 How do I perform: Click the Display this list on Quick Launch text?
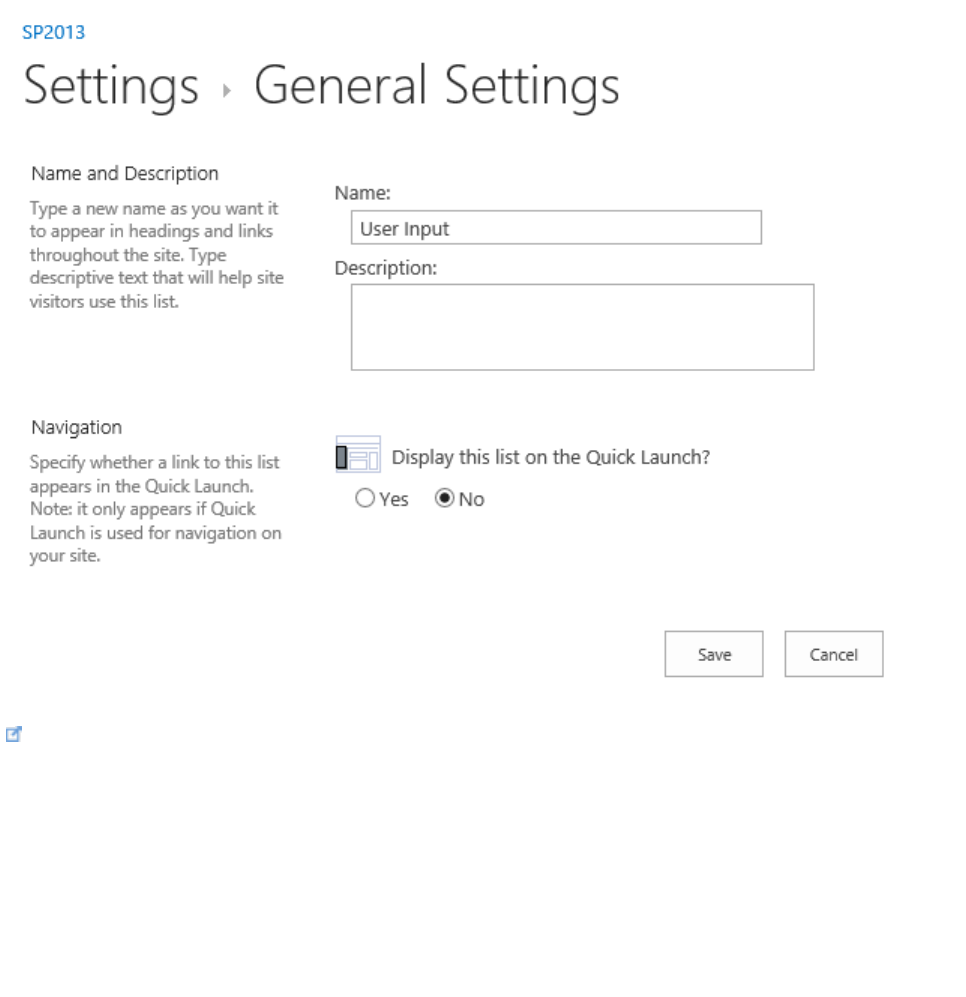click(551, 457)
